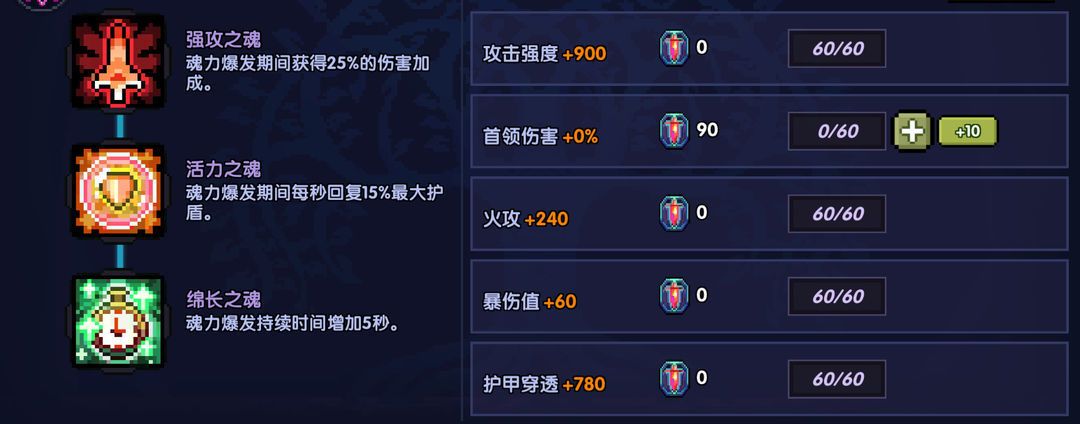This screenshot has width=1080, height=424.
Task: Select the 攻击强度 +900 stat label
Action: 544,54
